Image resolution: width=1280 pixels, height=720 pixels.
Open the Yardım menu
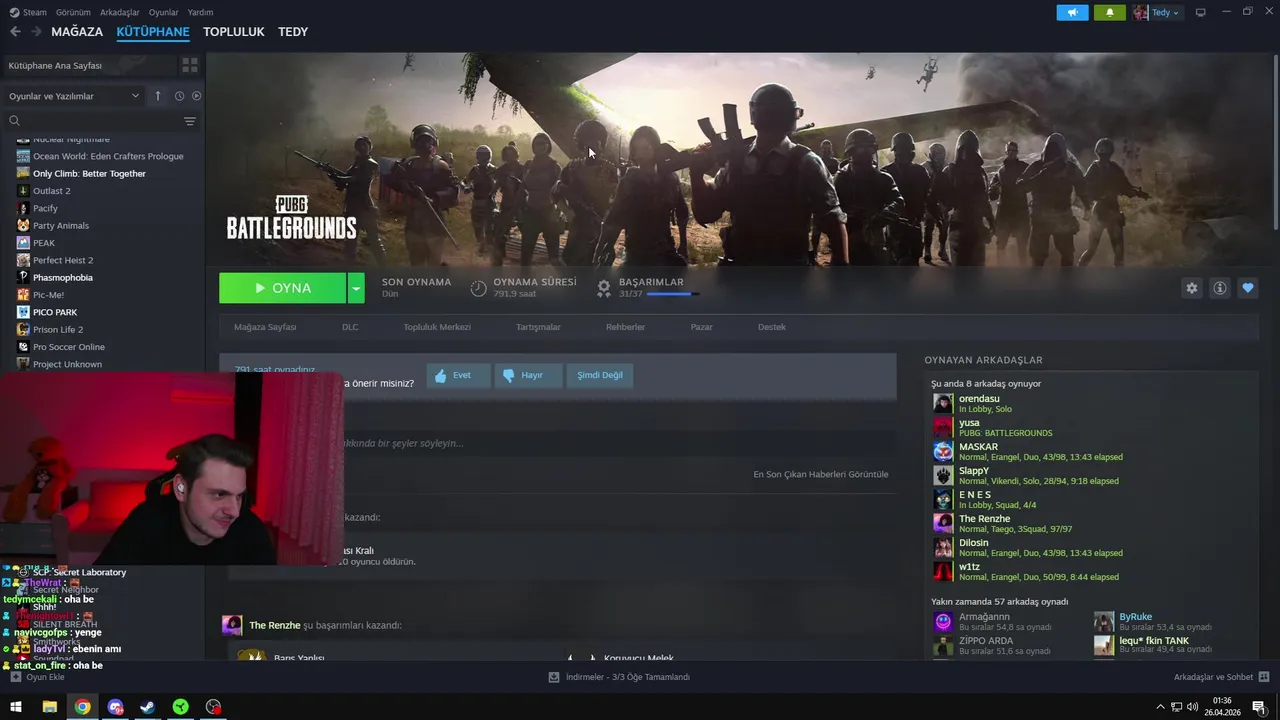pos(200,12)
